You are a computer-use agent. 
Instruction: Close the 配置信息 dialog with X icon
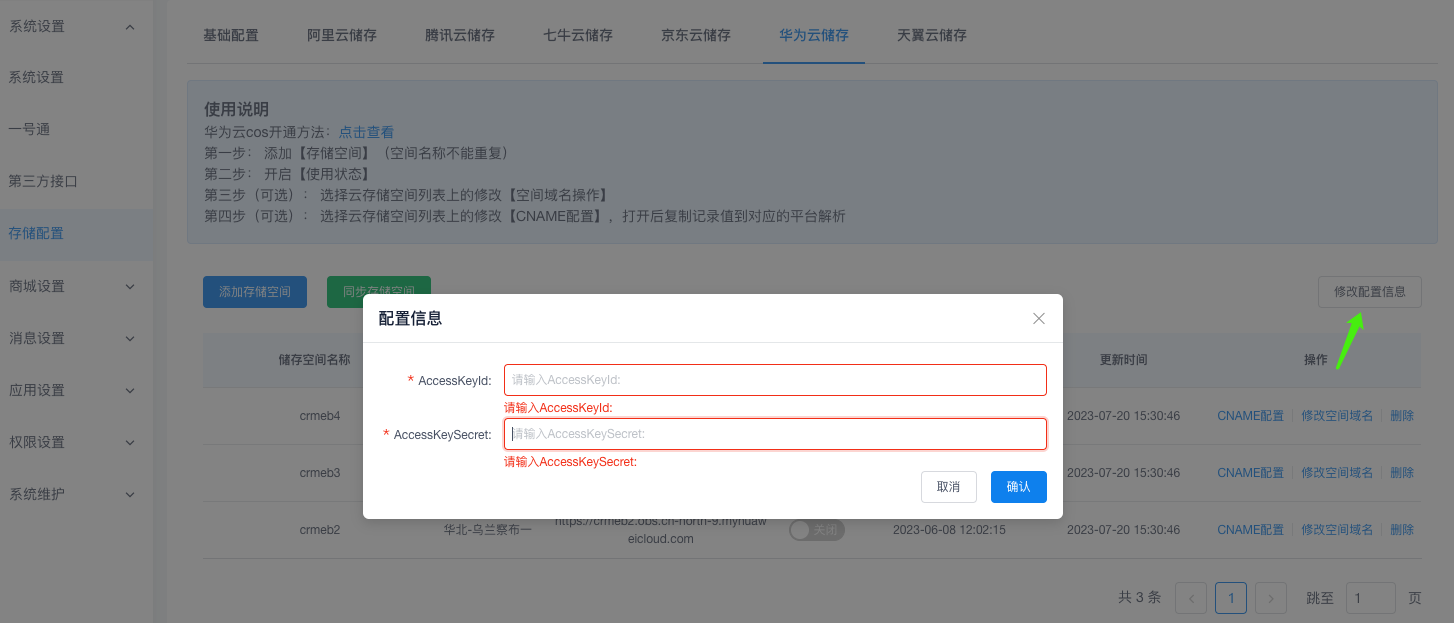pyautogui.click(x=1038, y=319)
